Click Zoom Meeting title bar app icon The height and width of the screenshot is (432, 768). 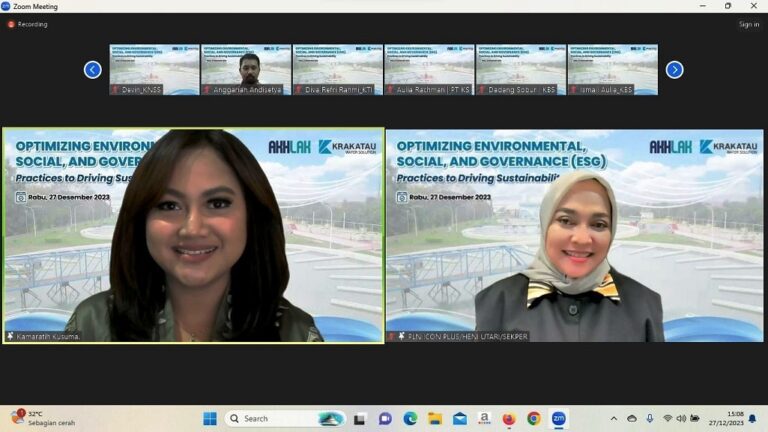pyautogui.click(x=5, y=6)
